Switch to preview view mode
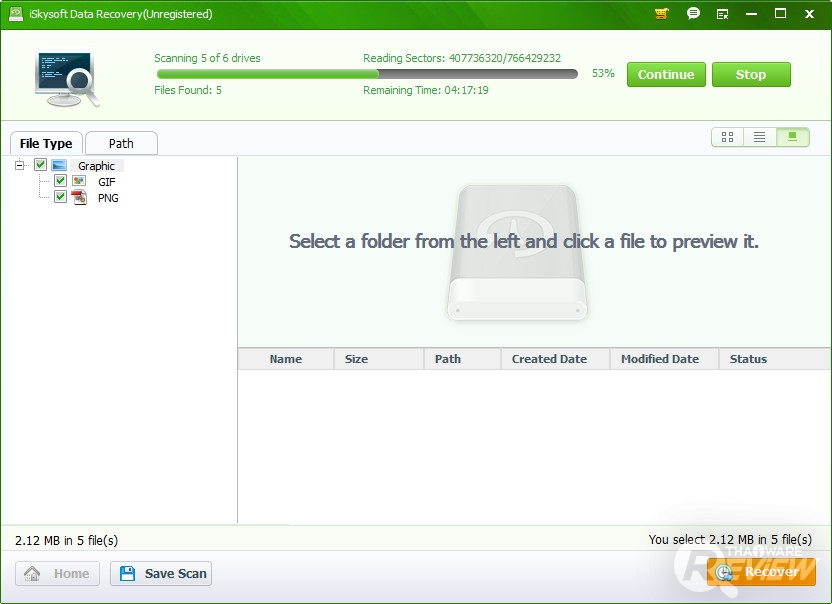This screenshot has width=832, height=604. coord(792,137)
